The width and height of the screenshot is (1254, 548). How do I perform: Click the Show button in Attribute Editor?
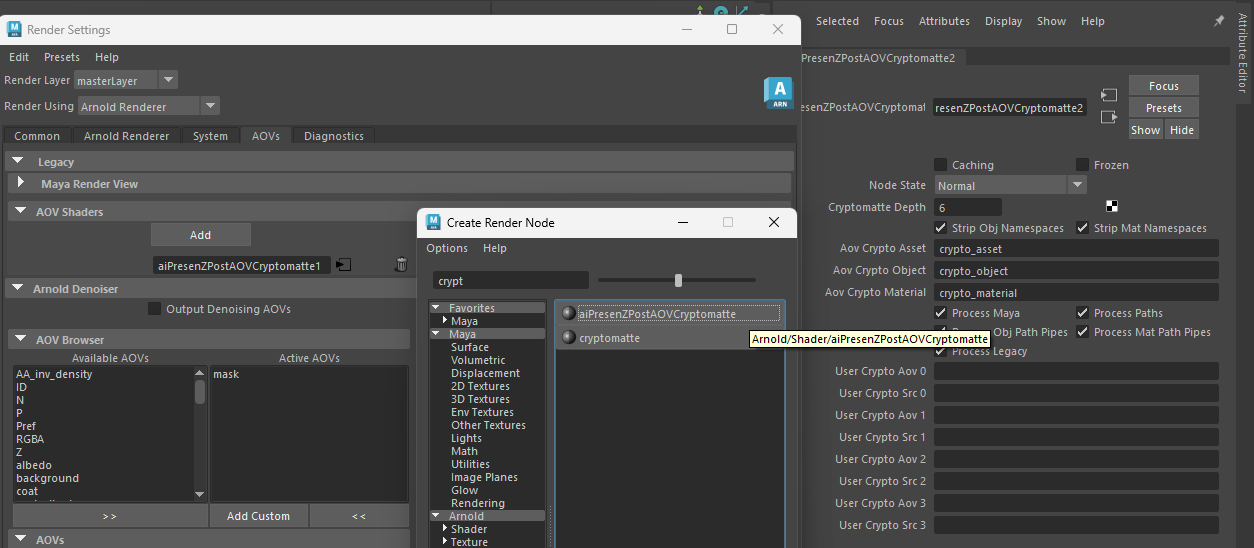(1146, 130)
